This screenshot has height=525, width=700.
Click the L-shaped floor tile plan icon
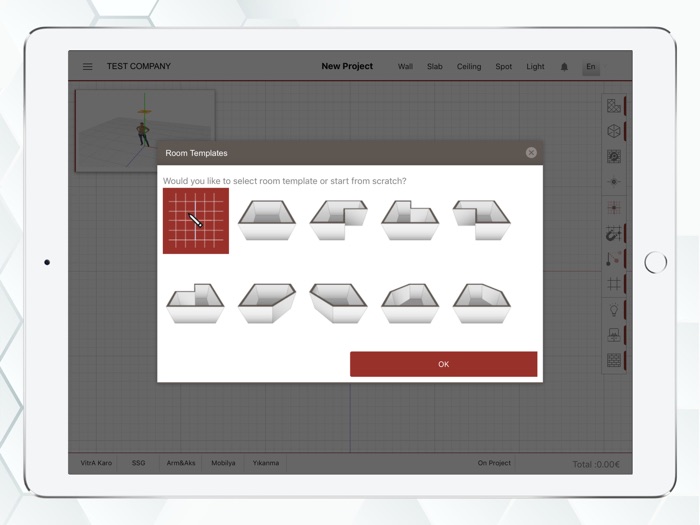click(614, 106)
